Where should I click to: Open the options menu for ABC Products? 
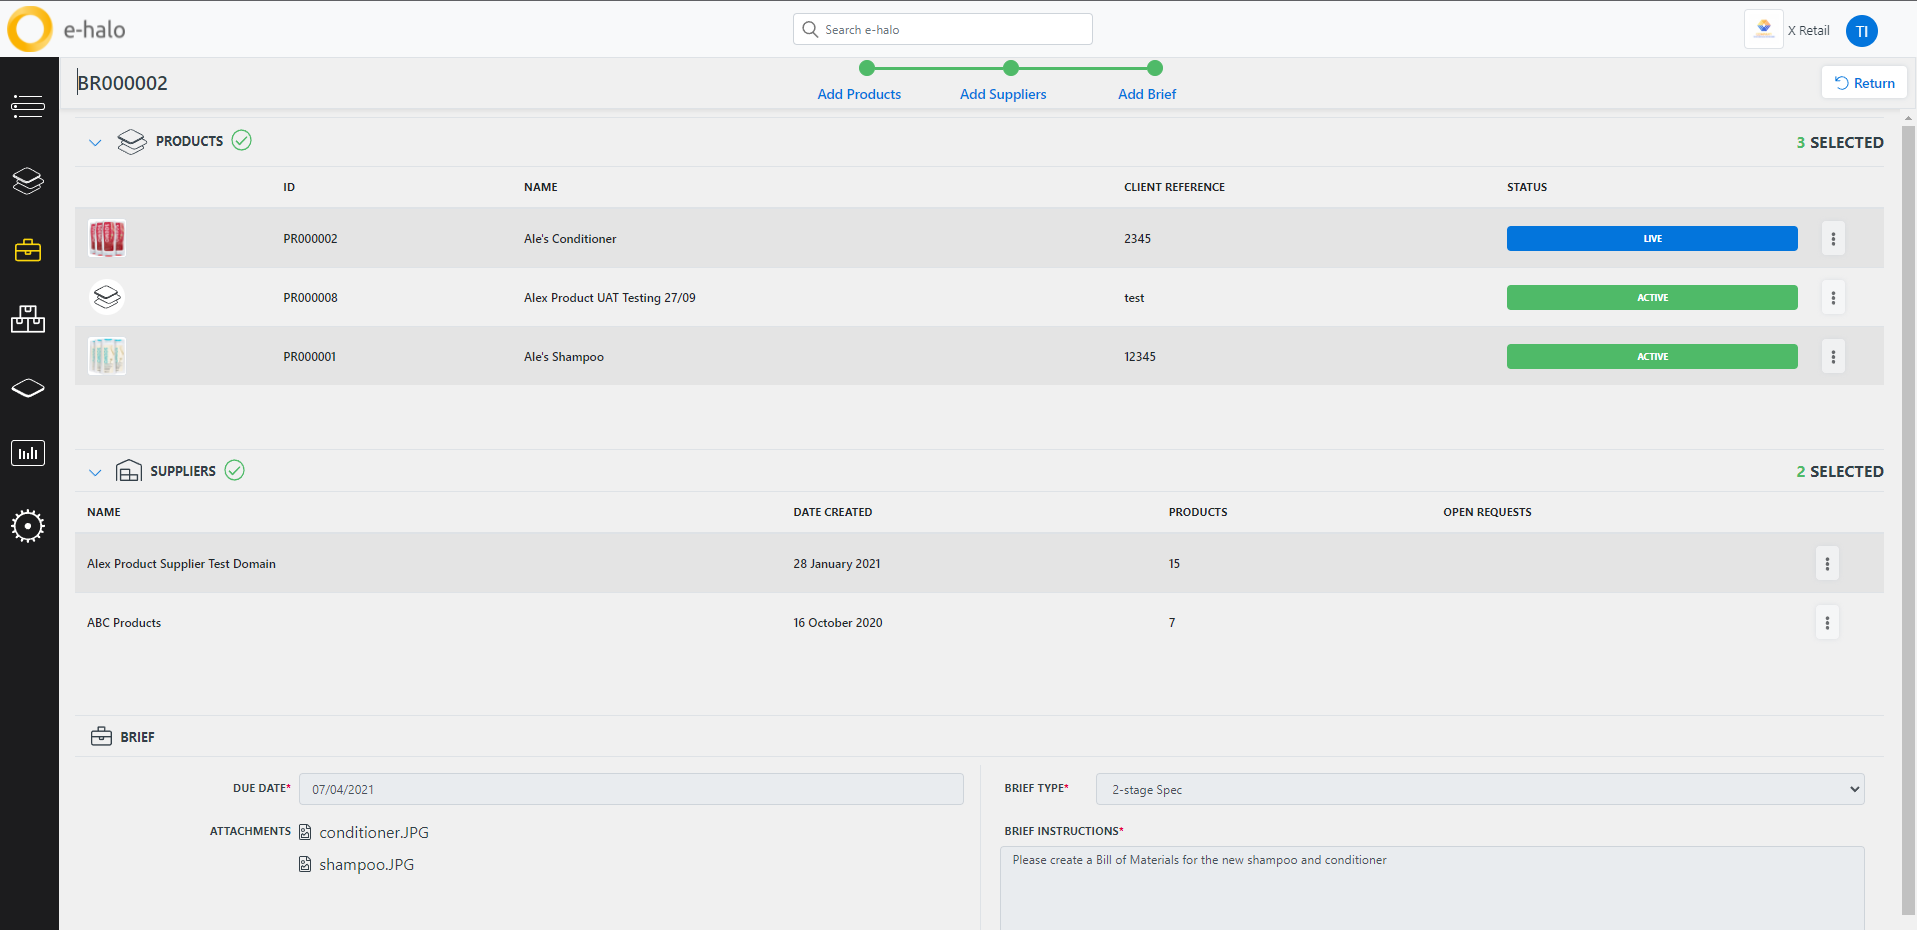[1827, 622]
